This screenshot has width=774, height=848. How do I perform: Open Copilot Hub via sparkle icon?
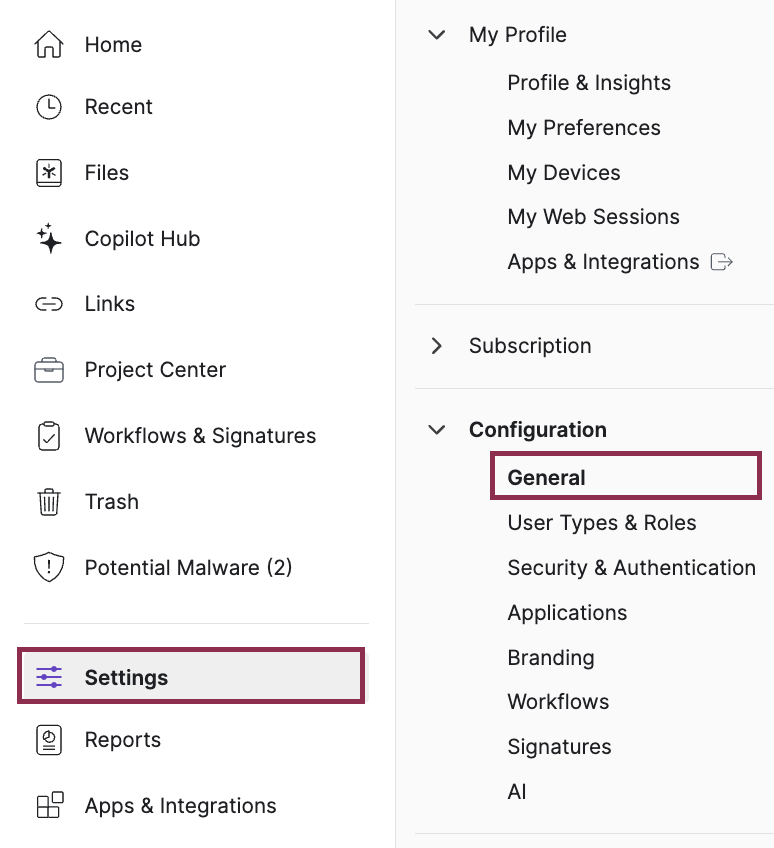click(x=48, y=238)
